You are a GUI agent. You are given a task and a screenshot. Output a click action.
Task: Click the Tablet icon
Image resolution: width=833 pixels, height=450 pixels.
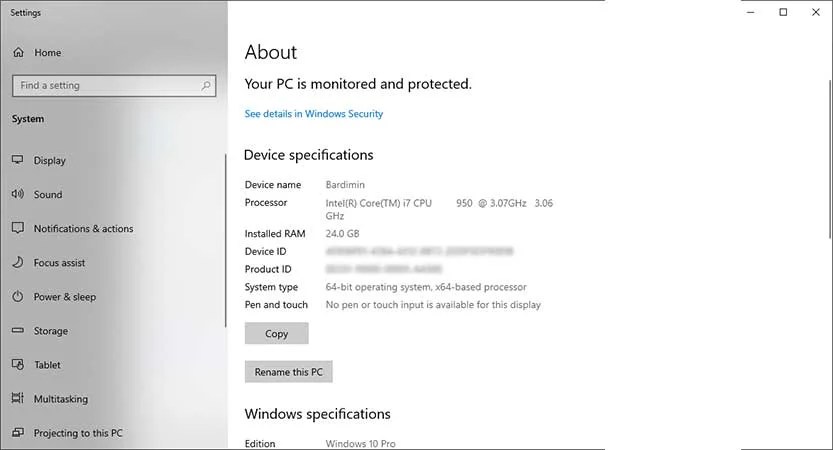18,364
